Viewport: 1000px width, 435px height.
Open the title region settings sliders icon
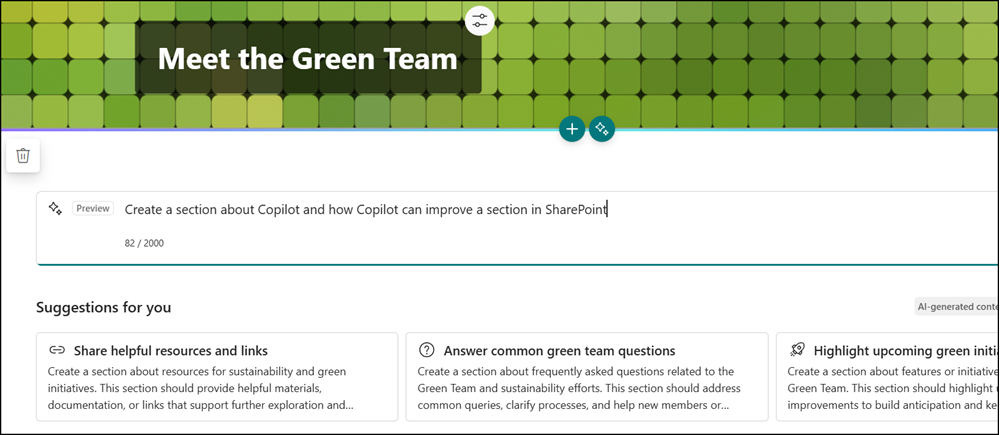[x=480, y=20]
